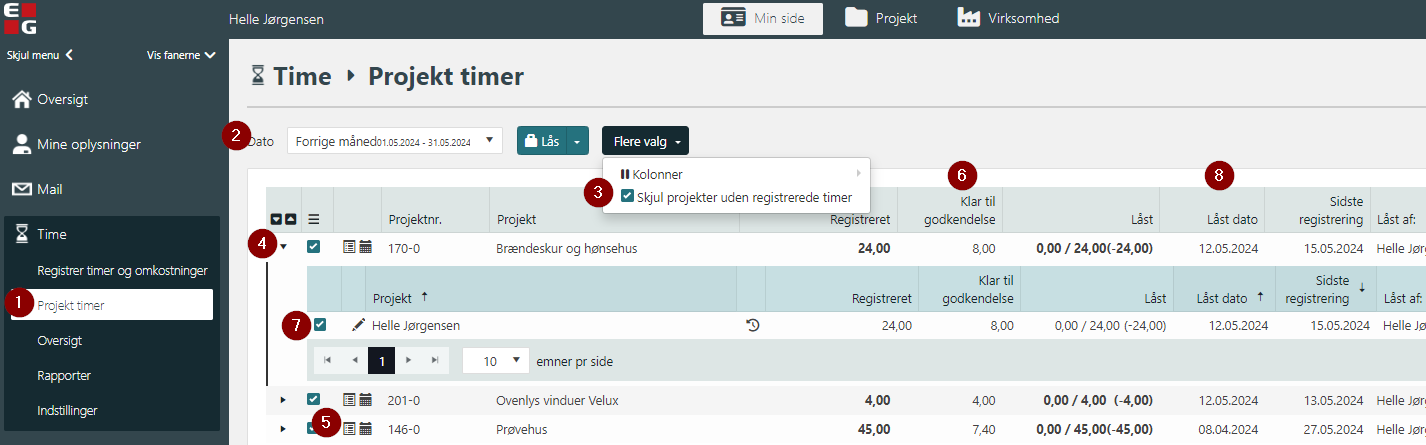The width and height of the screenshot is (1426, 445).
Task: Open the items per page selector
Action: [495, 361]
